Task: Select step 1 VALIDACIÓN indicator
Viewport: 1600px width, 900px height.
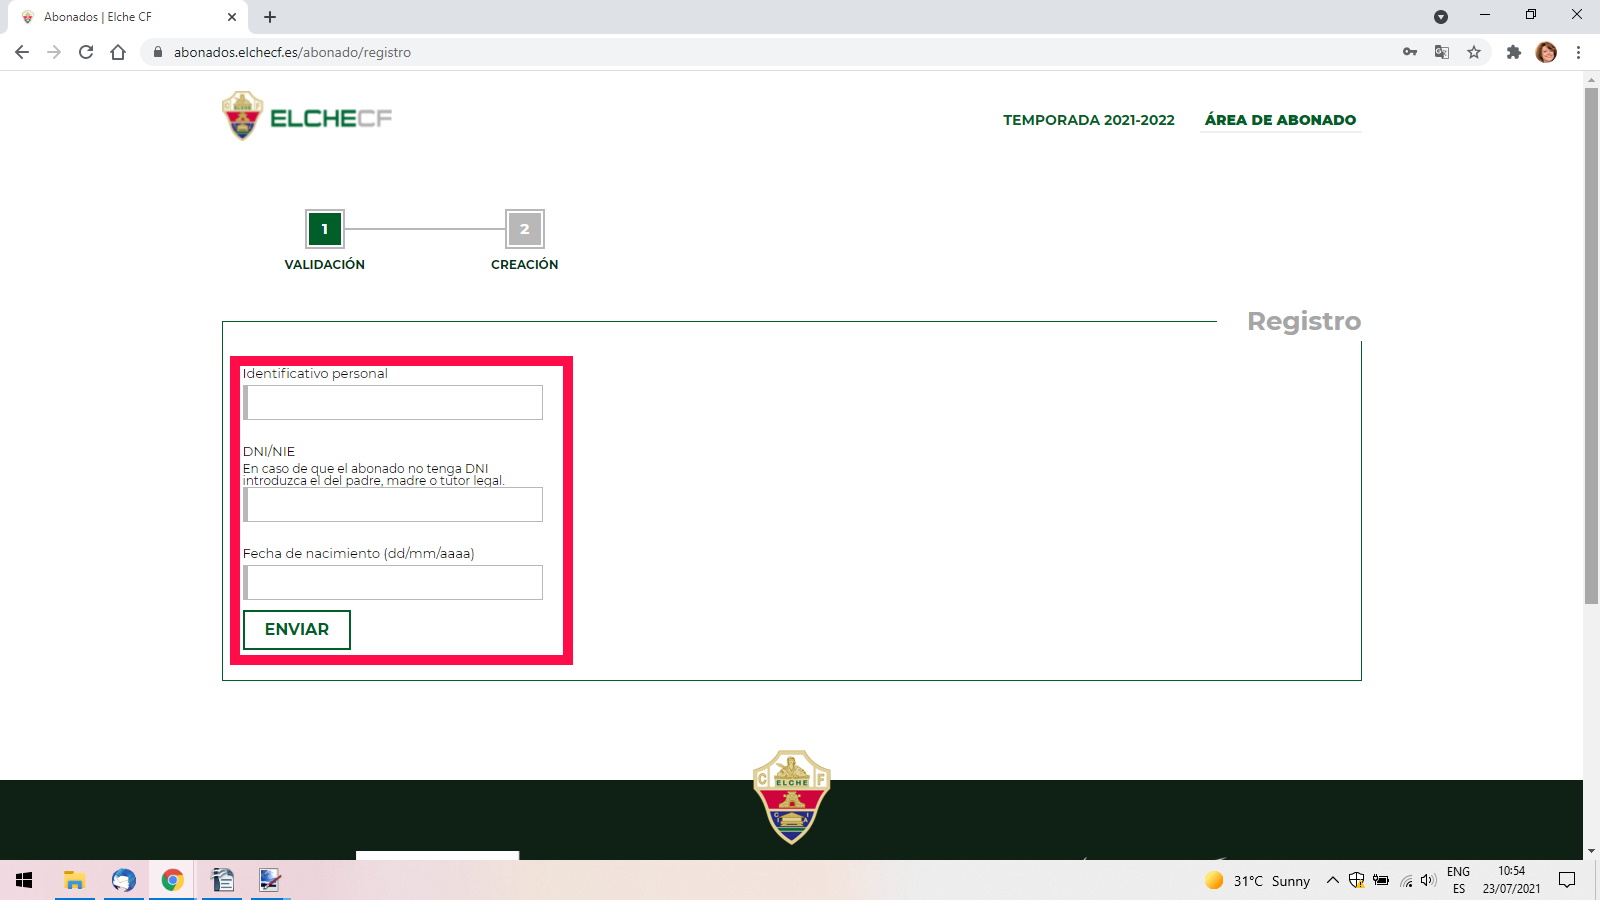Action: tap(324, 228)
